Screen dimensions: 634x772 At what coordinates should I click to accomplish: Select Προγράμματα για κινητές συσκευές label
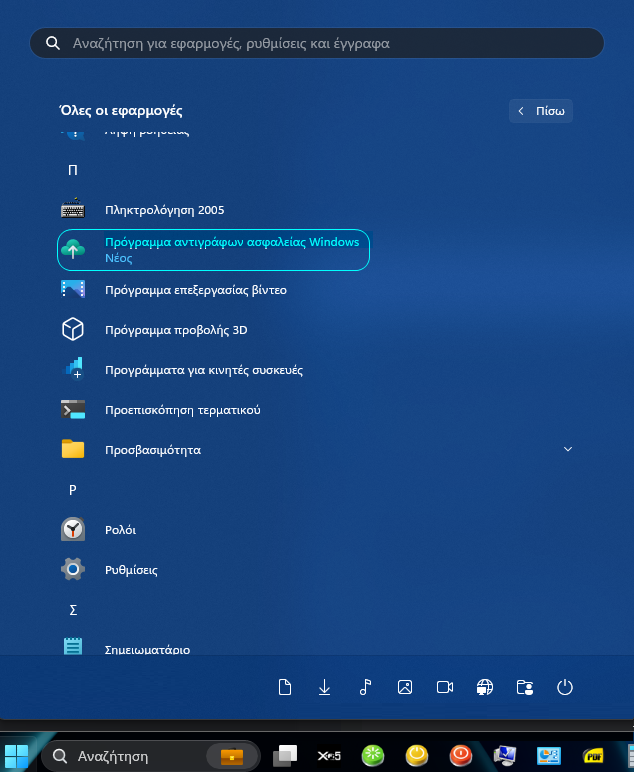click(x=204, y=370)
